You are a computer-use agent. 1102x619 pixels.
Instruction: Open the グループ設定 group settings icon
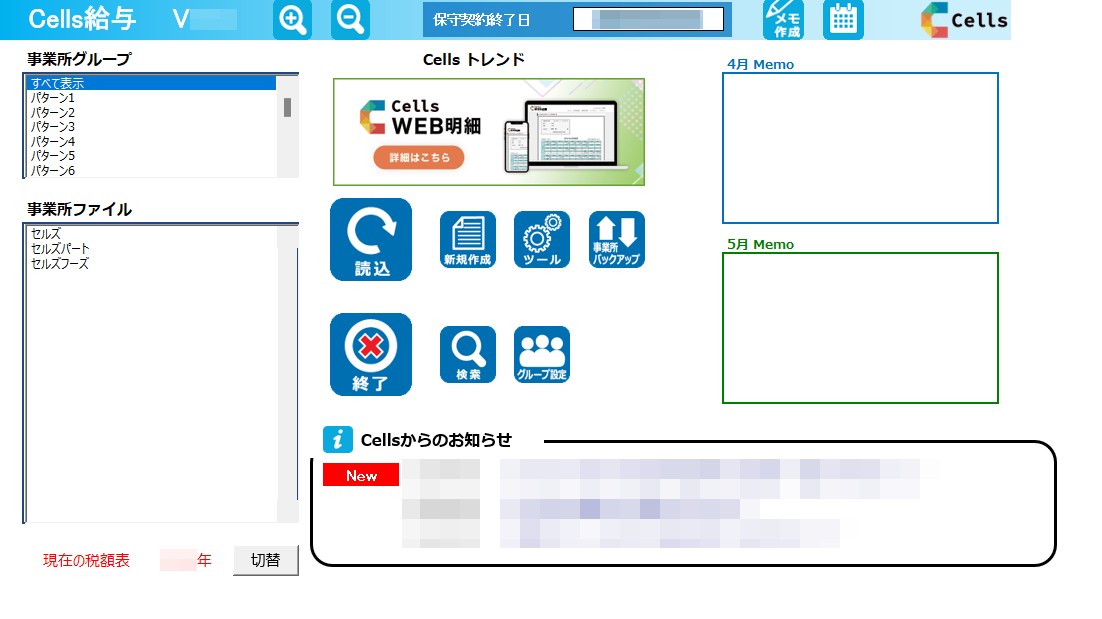tap(542, 355)
